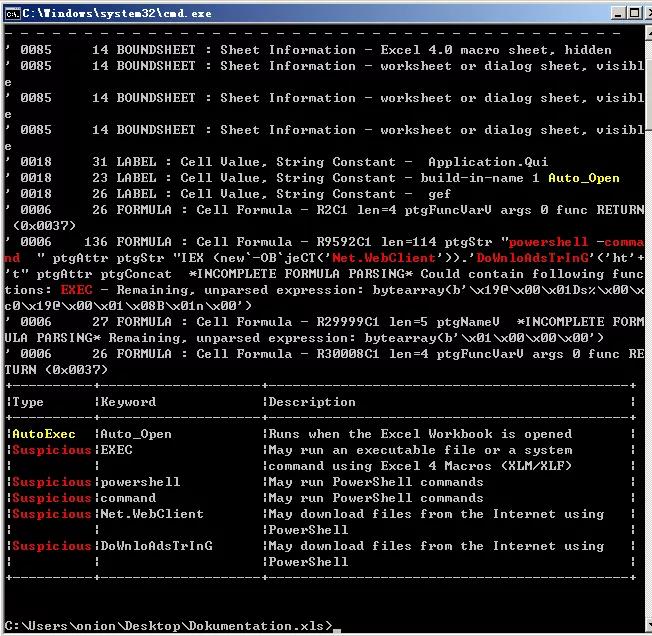This screenshot has height=636, width=652.
Task: Click red 'powershell' in the R9592C1 formula
Action: click(548, 242)
